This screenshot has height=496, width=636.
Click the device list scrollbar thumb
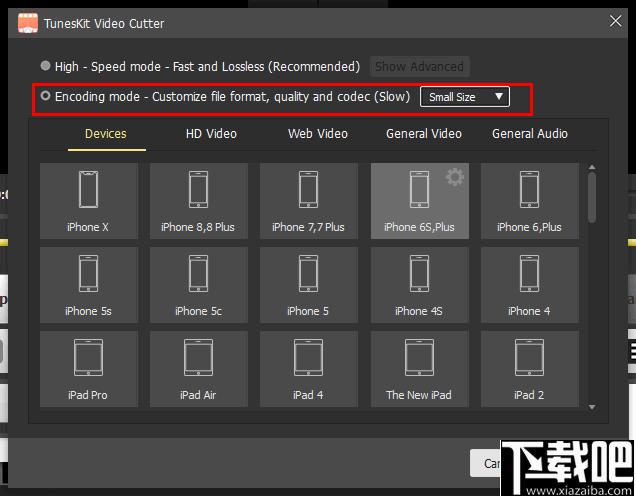[x=592, y=198]
